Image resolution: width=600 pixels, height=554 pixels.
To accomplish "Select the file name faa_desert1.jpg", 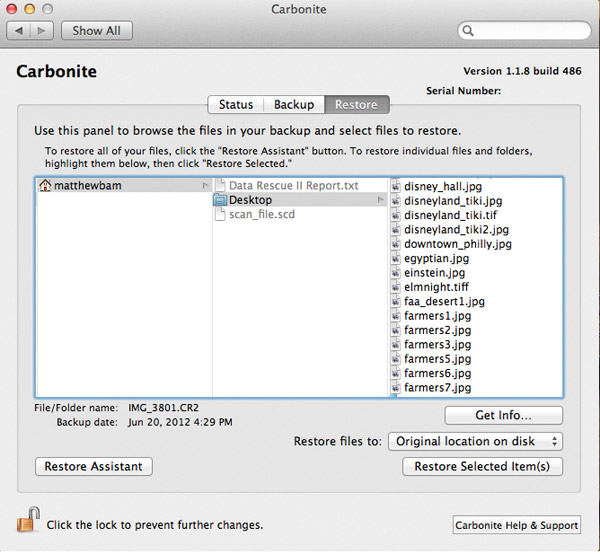I will [444, 301].
